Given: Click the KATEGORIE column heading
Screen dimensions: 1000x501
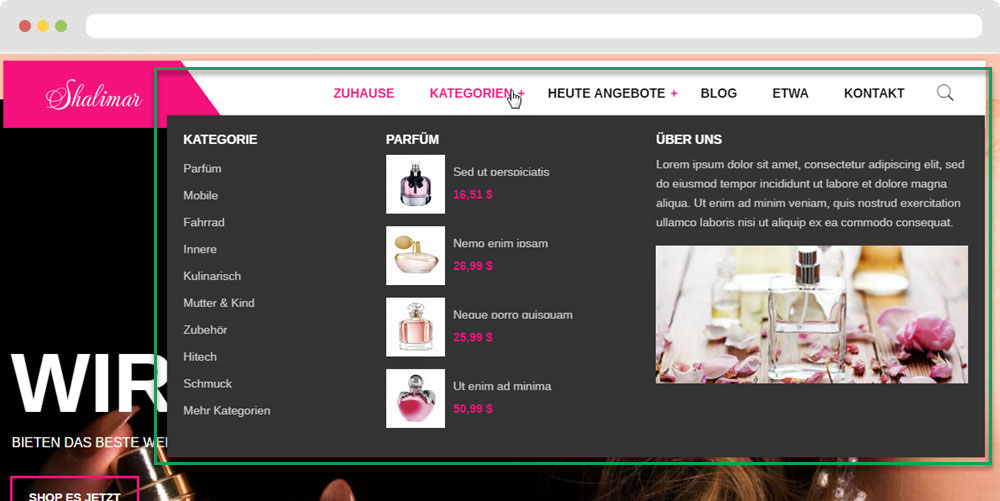Looking at the screenshot, I should 220,139.
